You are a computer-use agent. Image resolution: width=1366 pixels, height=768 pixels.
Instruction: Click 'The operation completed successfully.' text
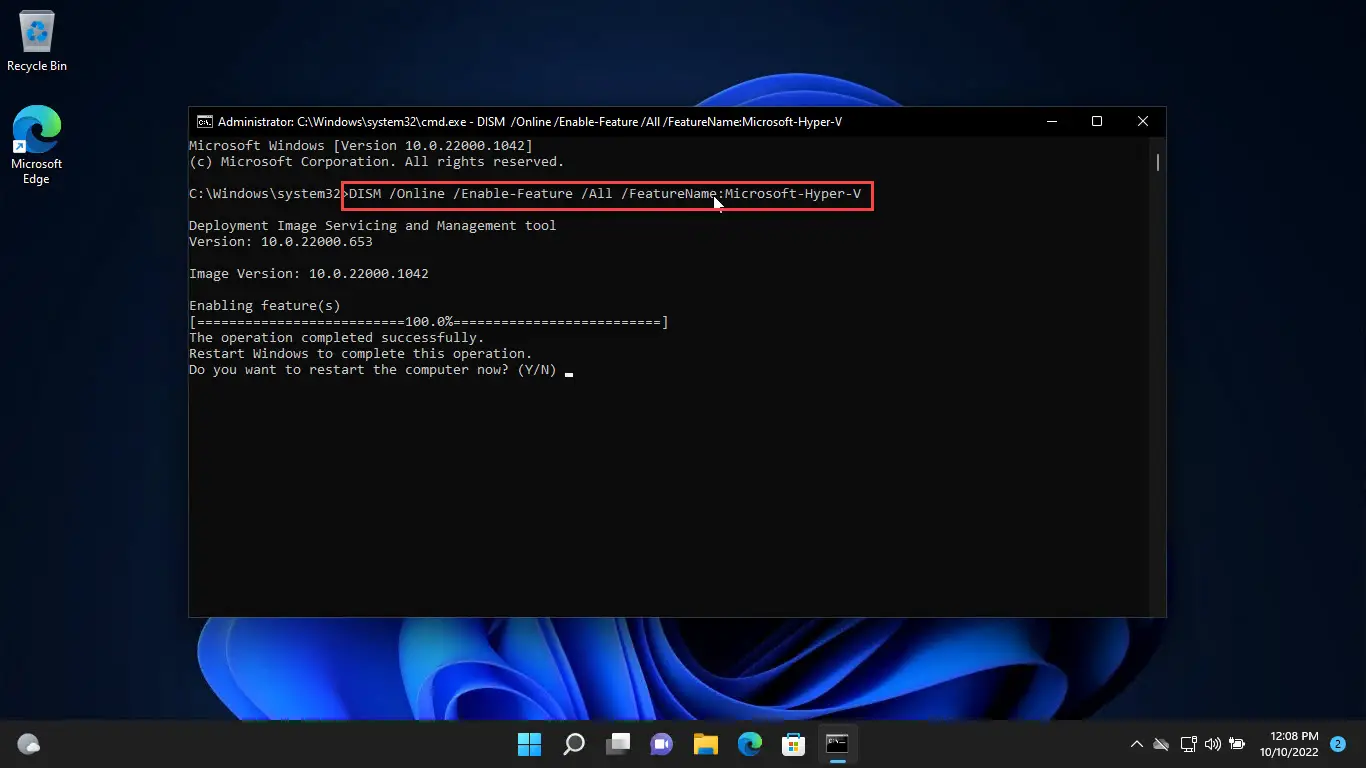click(x=336, y=338)
